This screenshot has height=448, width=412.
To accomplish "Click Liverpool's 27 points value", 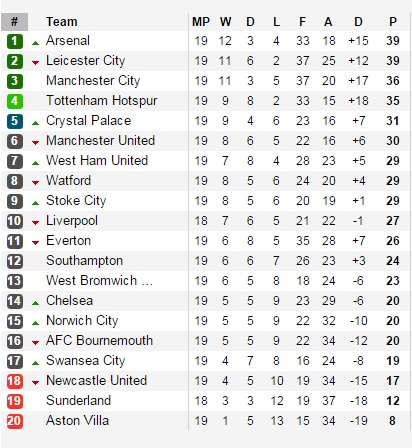I will pyautogui.click(x=393, y=221).
